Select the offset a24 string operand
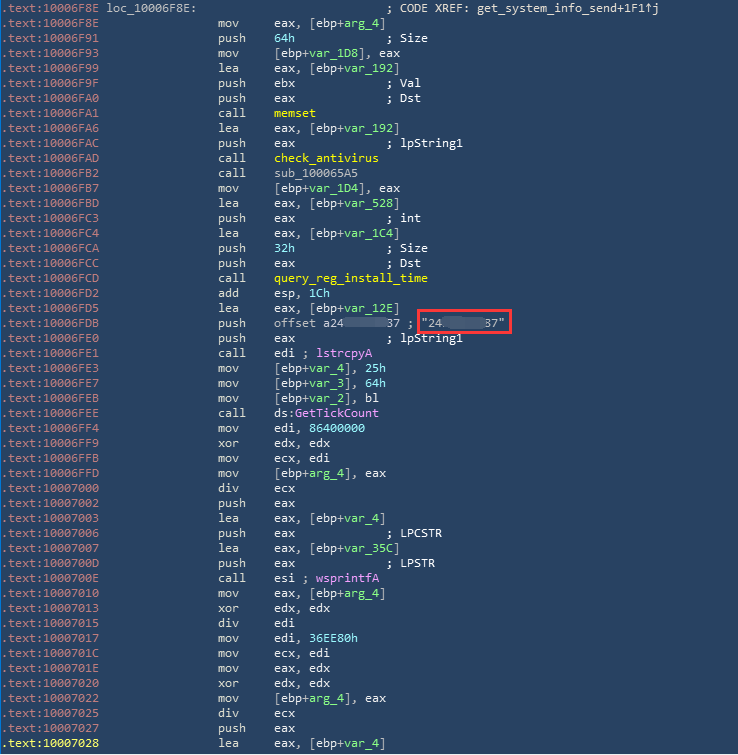The image size is (738, 755). coord(337,323)
